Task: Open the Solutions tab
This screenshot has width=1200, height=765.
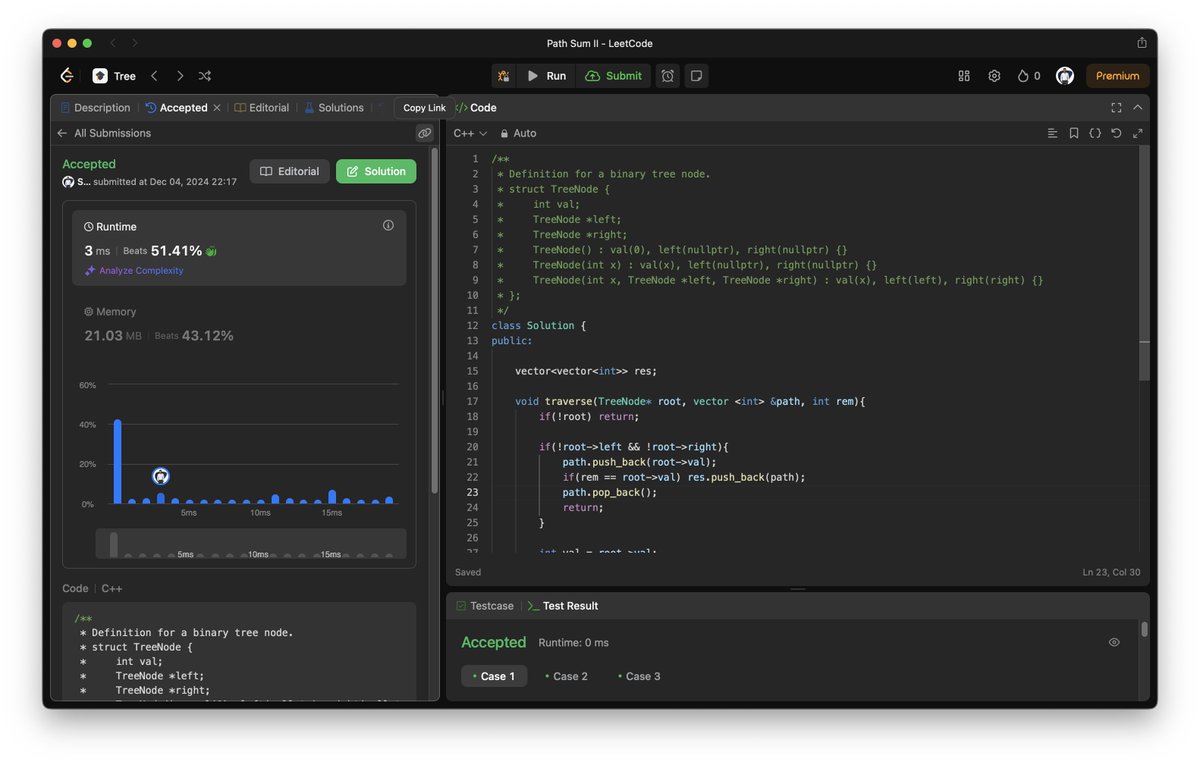Action: (334, 108)
